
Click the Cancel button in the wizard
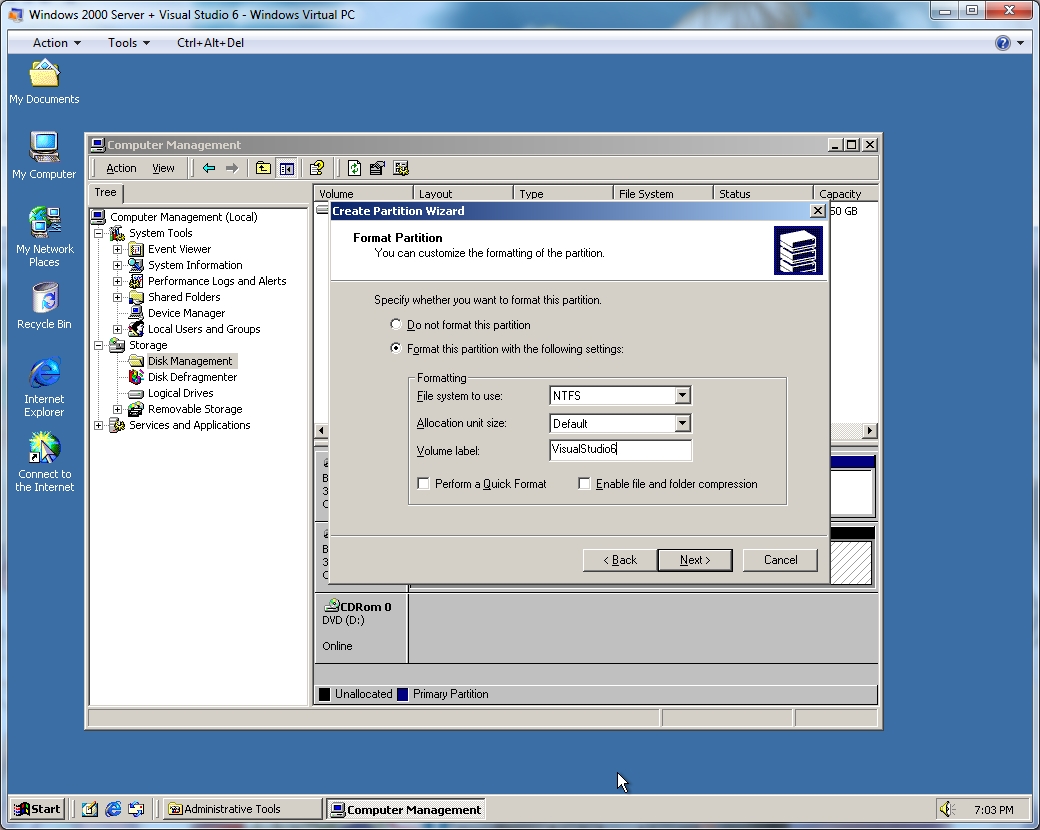(x=780, y=560)
